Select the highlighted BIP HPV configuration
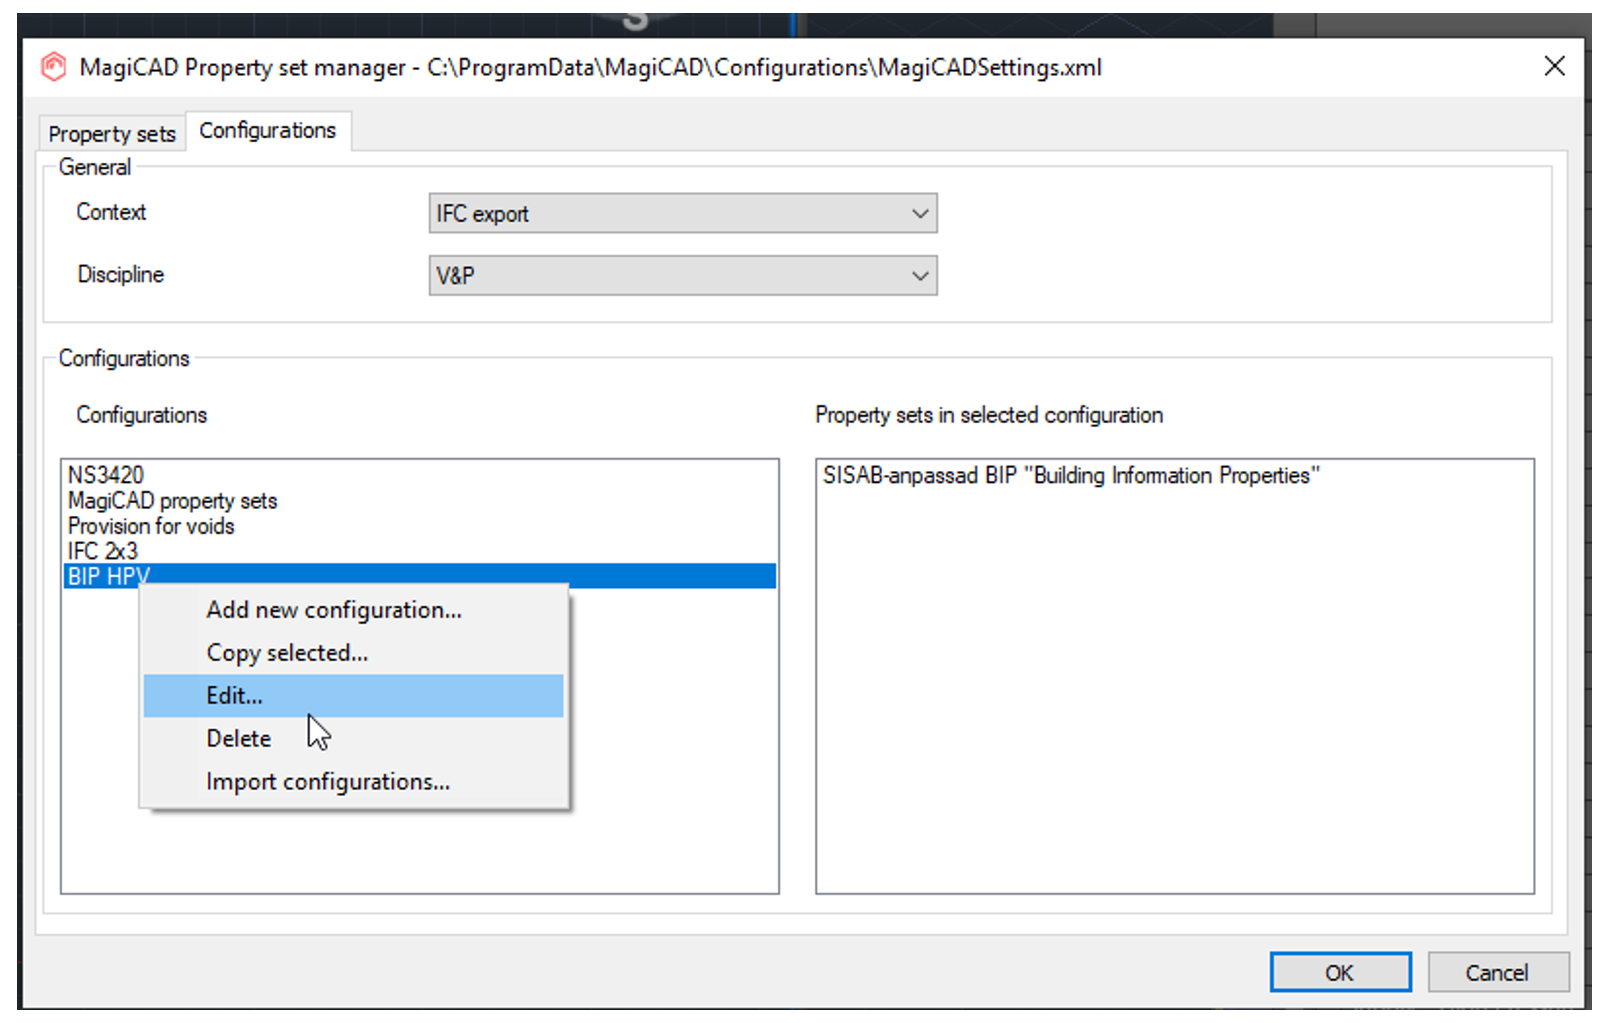 tap(419, 576)
